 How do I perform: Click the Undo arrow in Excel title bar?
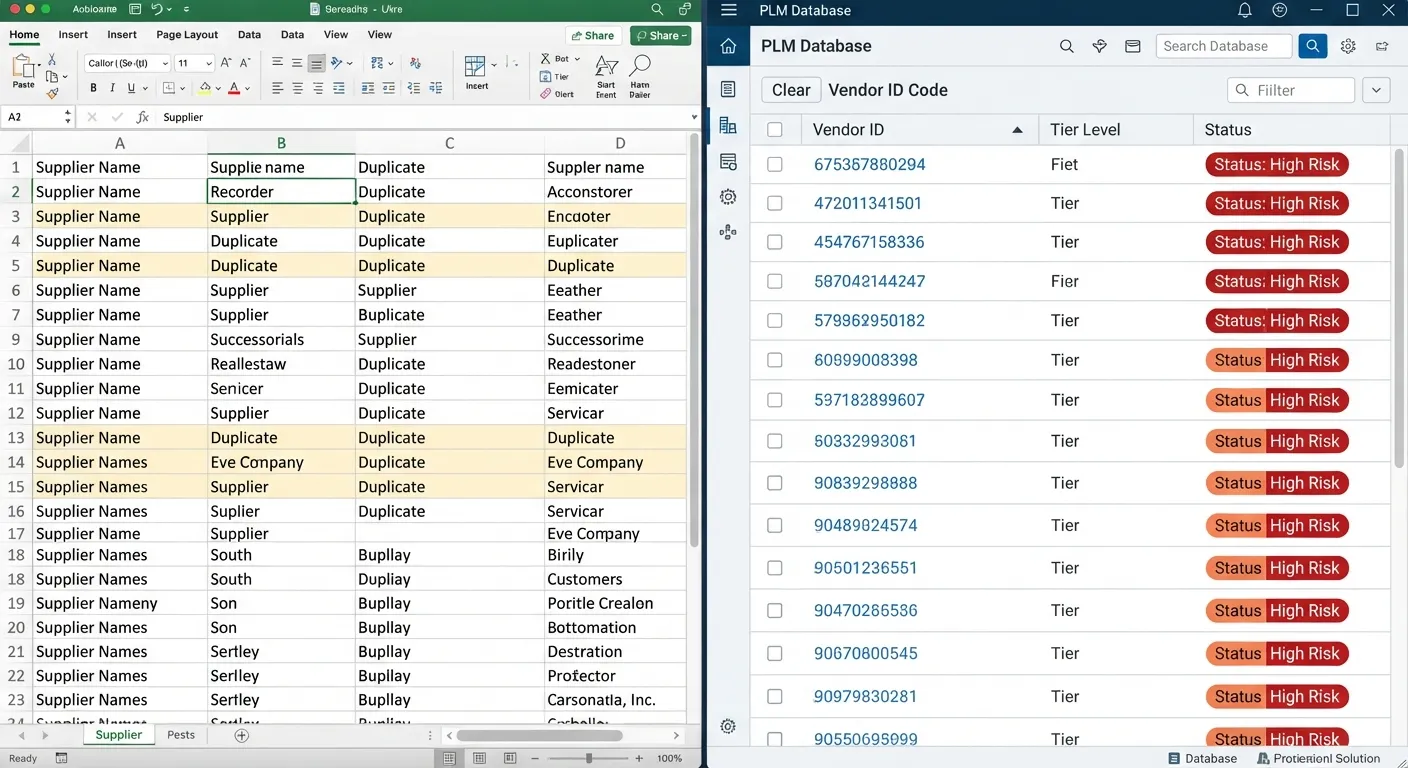click(157, 9)
